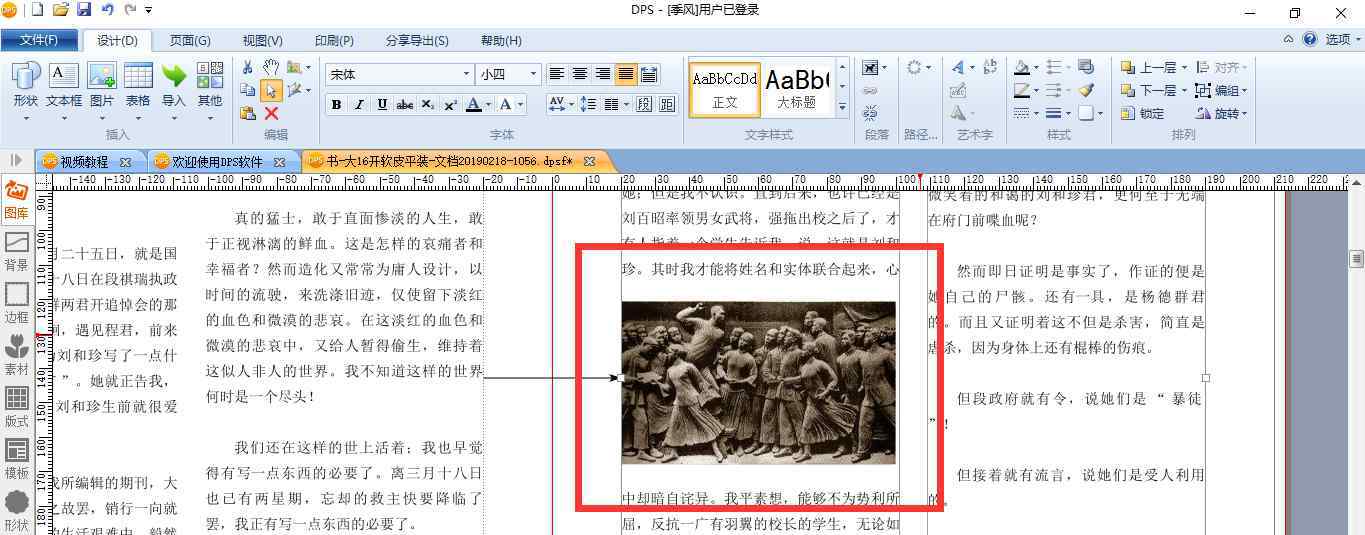This screenshot has width=1365, height=535.
Task: Open 图库 panel in left sidebar
Action: [x=17, y=198]
